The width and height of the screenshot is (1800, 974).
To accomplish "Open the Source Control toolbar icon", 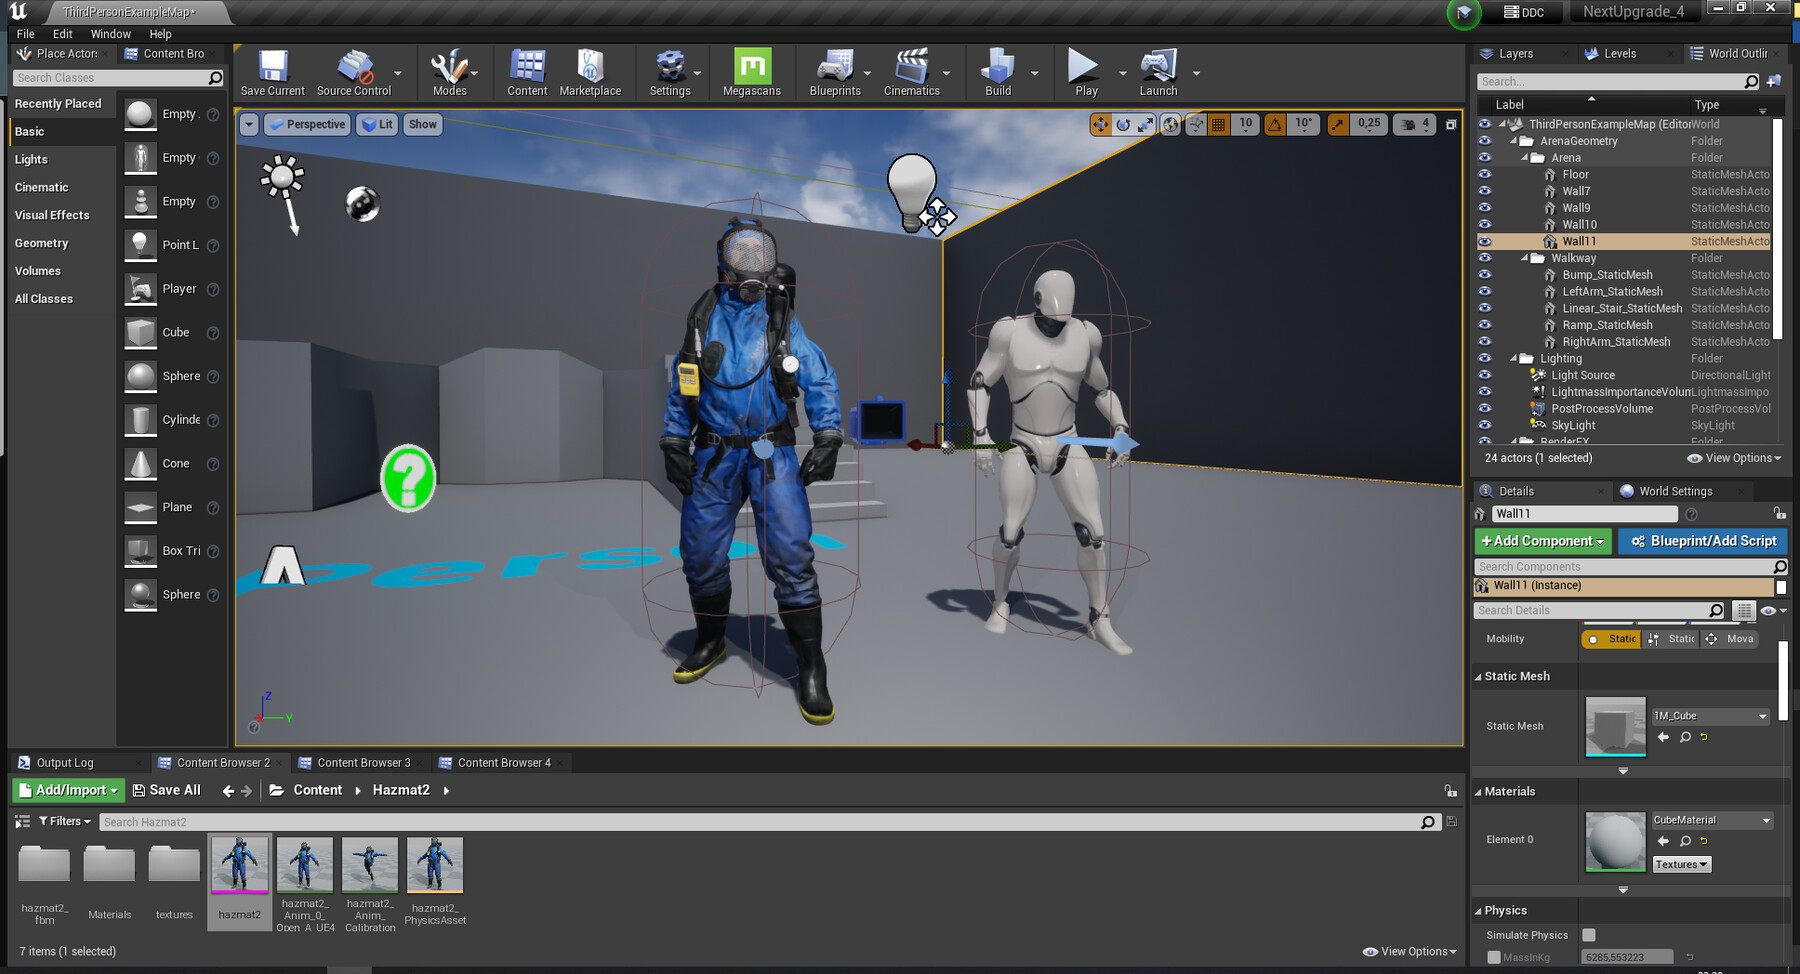I will click(354, 72).
